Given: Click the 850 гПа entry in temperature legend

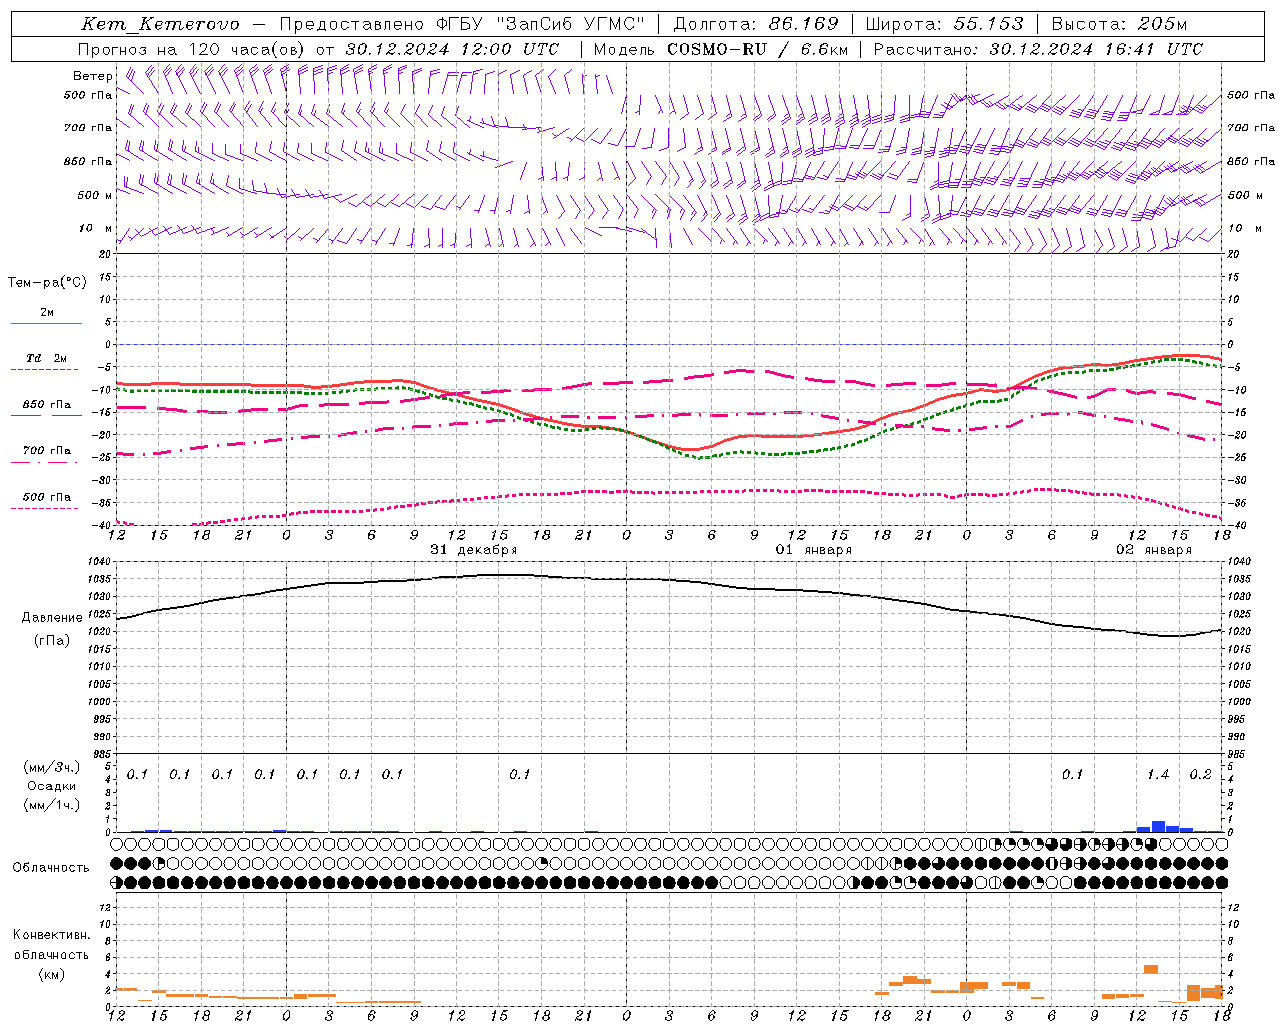Looking at the screenshot, I should [47, 405].
